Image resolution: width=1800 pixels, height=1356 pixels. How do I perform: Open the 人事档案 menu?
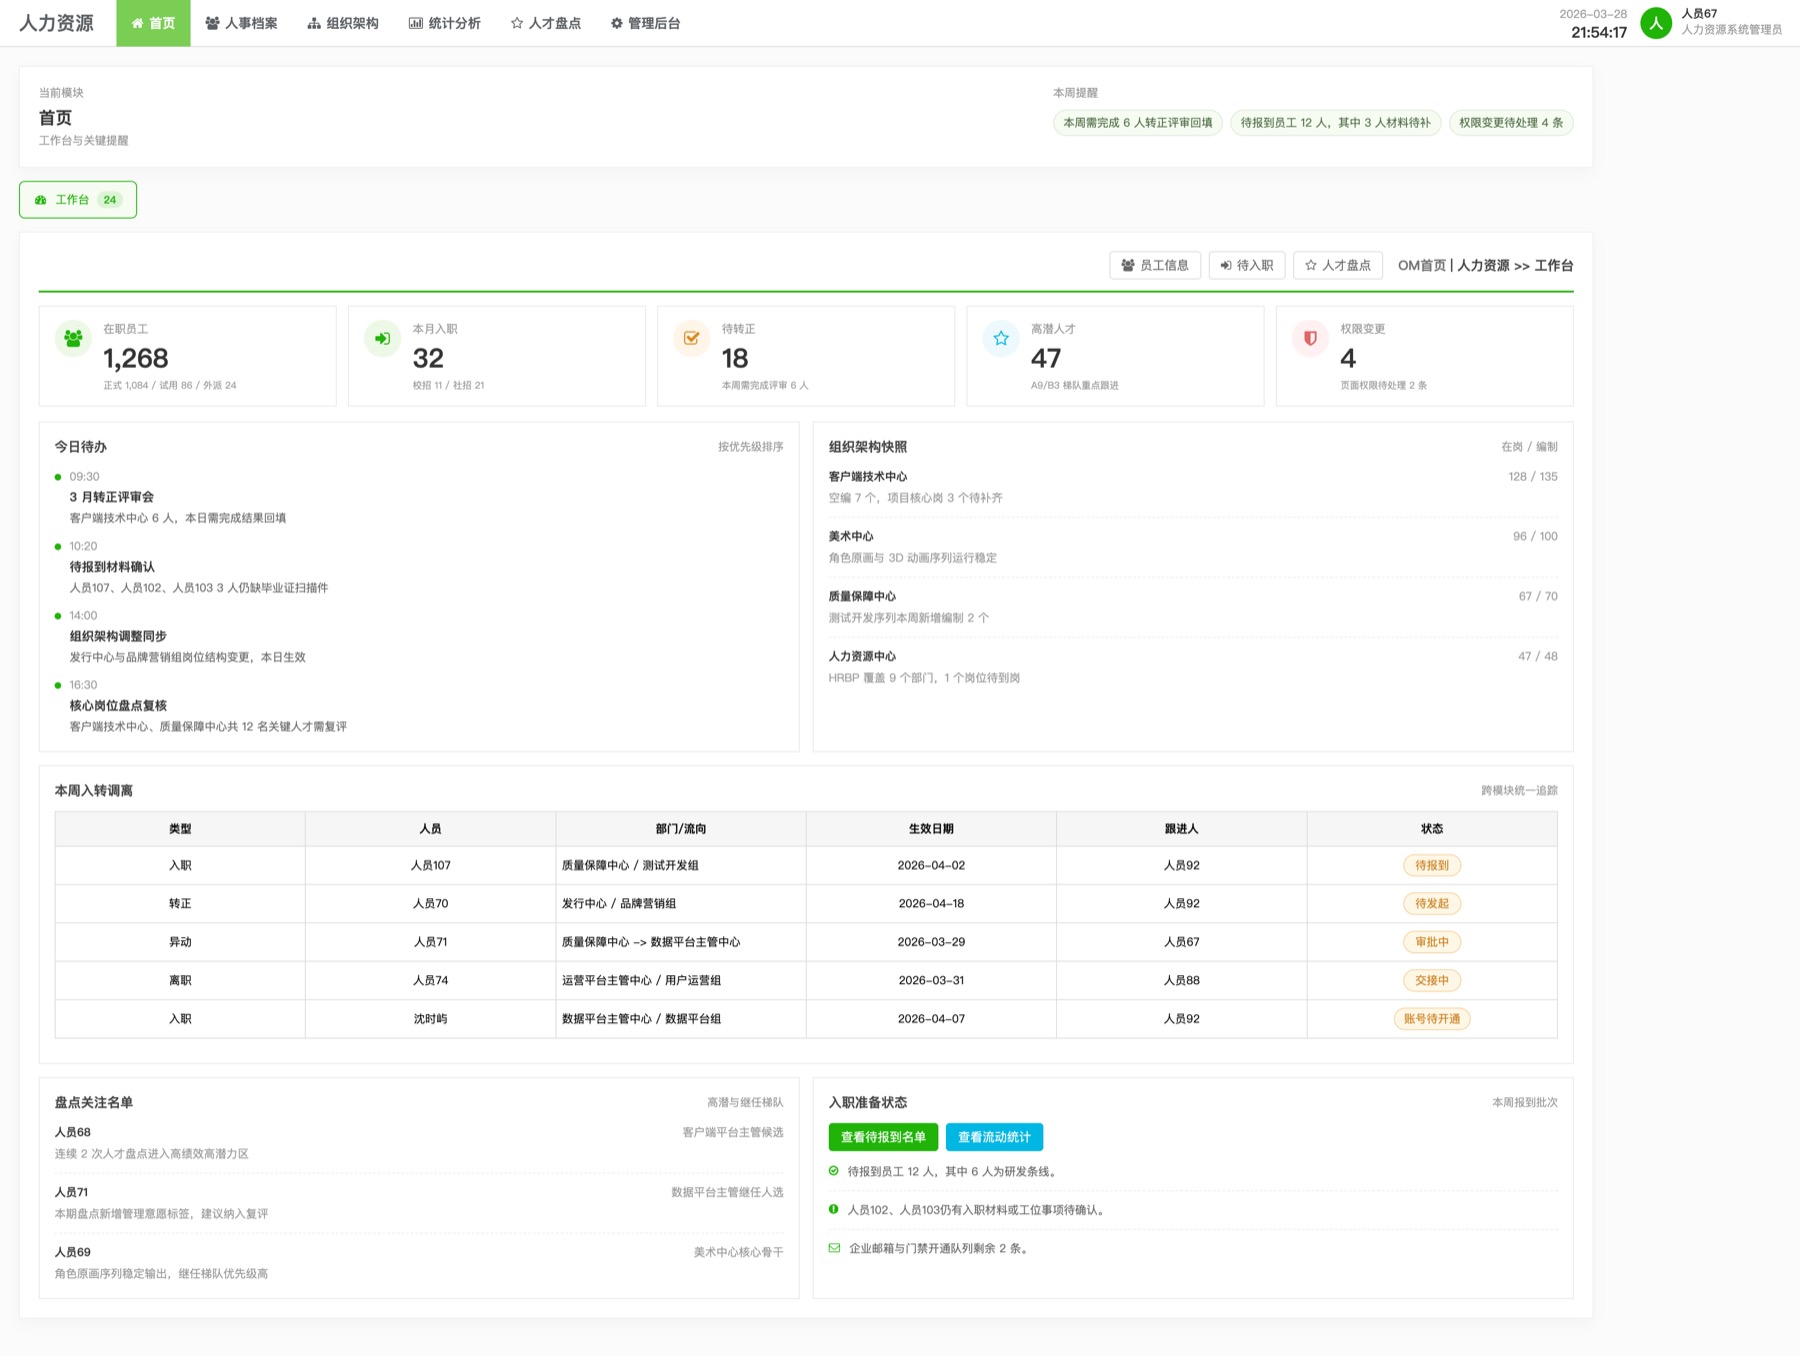pos(241,23)
